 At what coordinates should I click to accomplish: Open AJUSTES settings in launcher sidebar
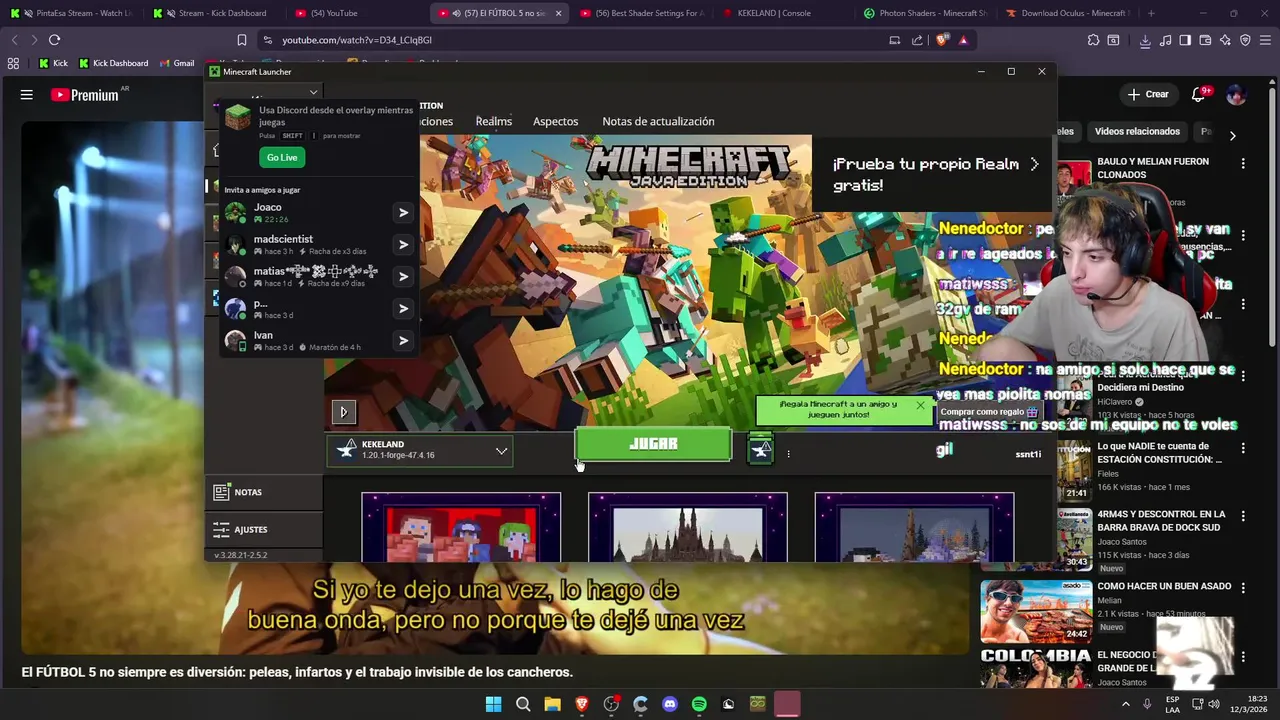click(x=264, y=529)
